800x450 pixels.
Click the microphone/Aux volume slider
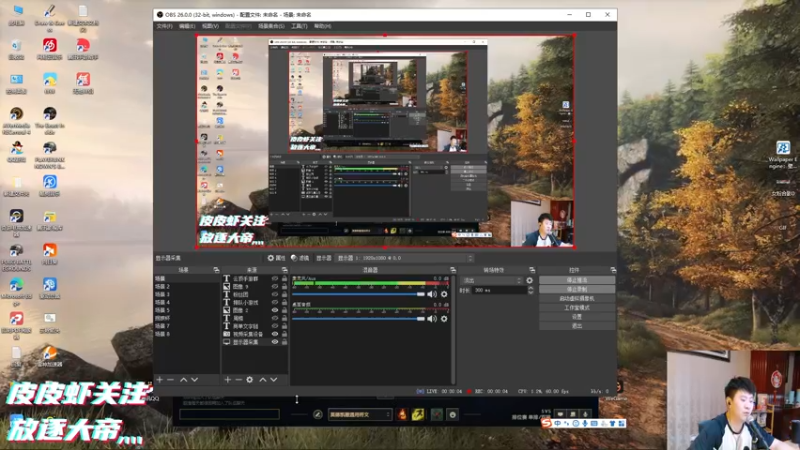(359, 294)
